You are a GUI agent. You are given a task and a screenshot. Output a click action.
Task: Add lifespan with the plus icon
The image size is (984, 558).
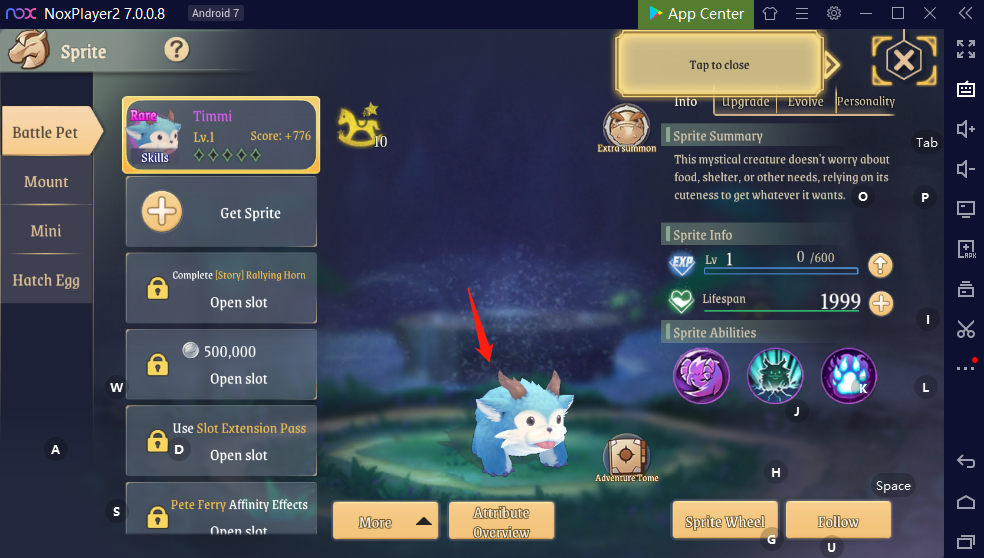(881, 304)
